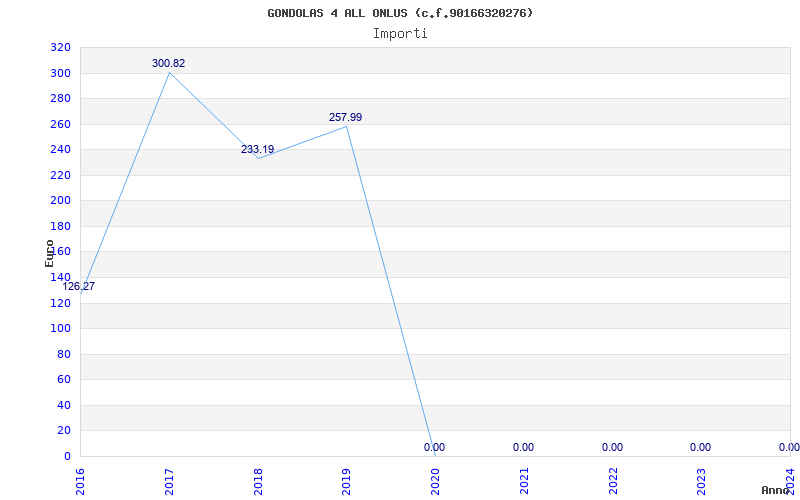Click the 0.00 label above 2020
This screenshot has width=800, height=500.
(434, 447)
